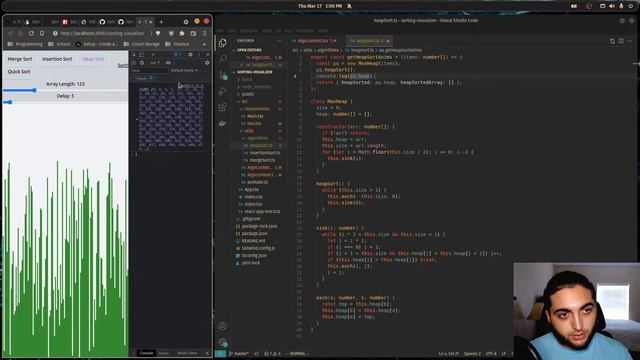The height and width of the screenshot is (360, 640).
Task: Click the Merge Sort button
Action: 20,59
